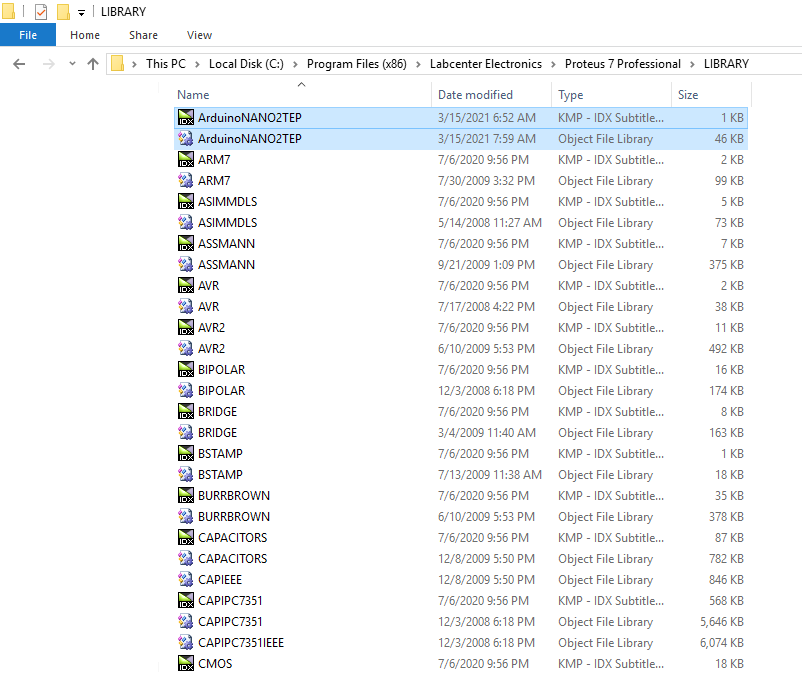Screen dimensions: 802x676
Task: Click the date 7/30/2009 3:32 PM
Action: [x=486, y=181]
